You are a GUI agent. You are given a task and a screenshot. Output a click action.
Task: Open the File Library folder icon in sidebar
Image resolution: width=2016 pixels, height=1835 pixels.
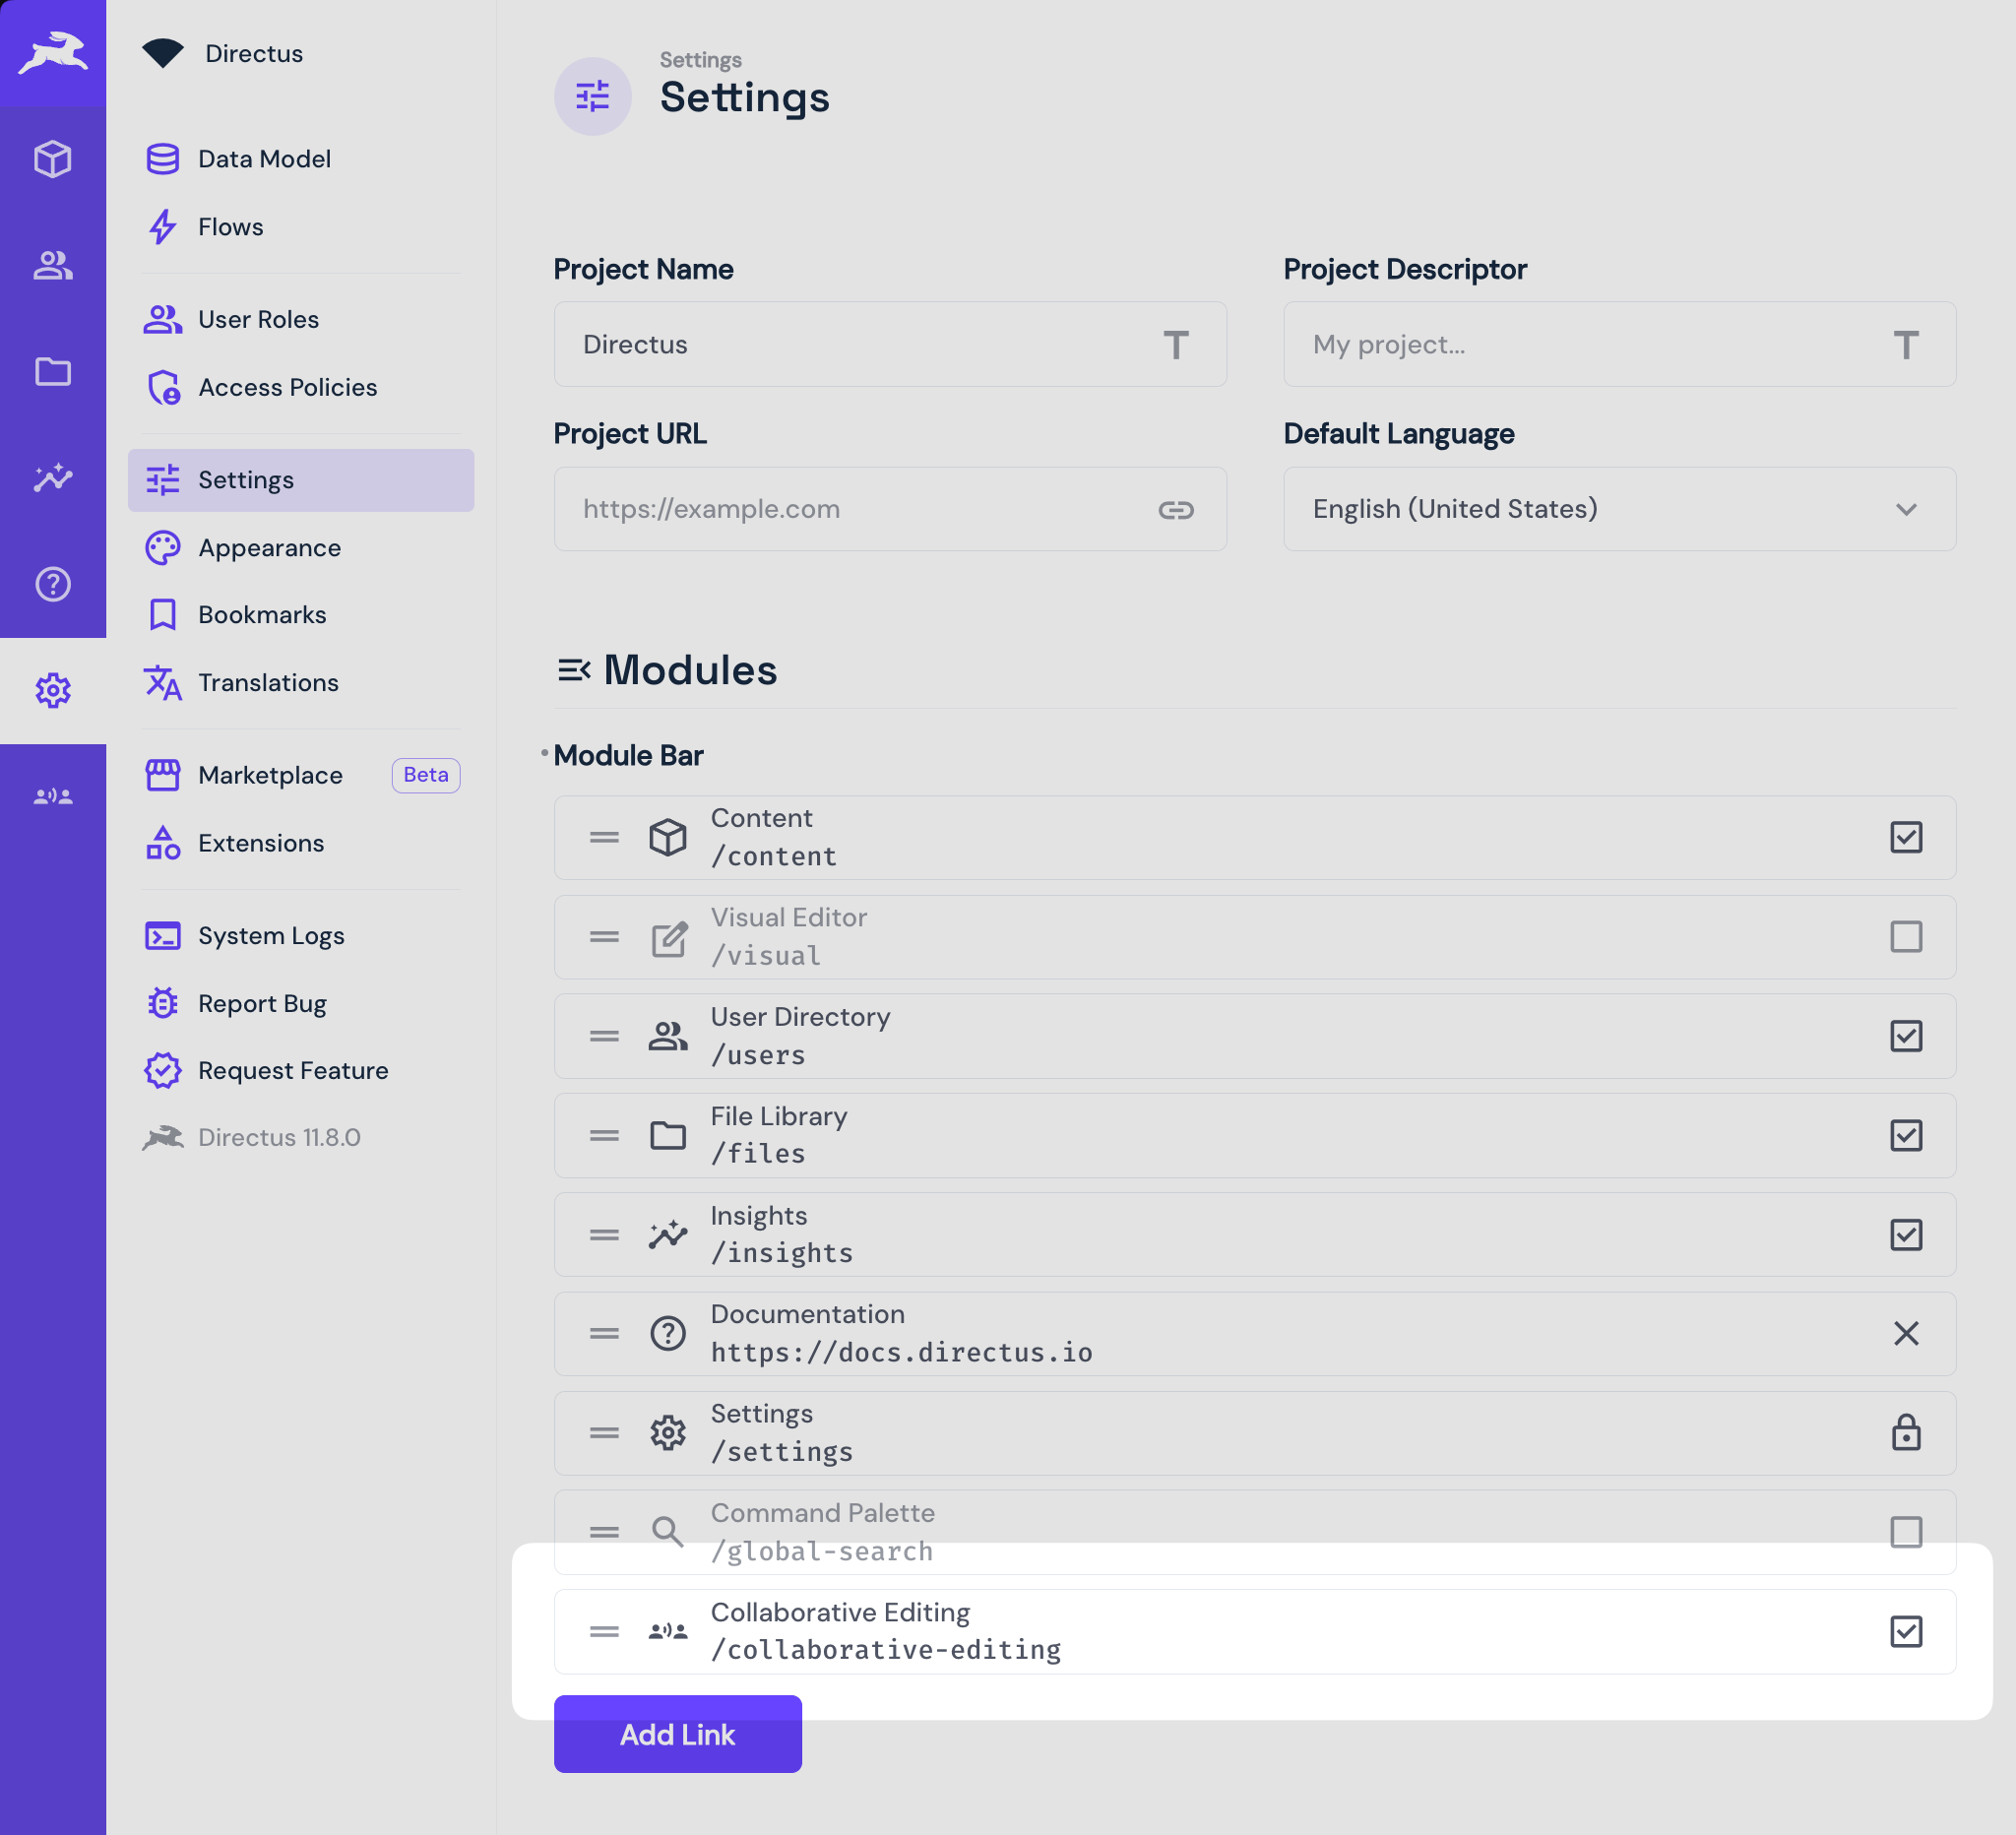(x=53, y=372)
